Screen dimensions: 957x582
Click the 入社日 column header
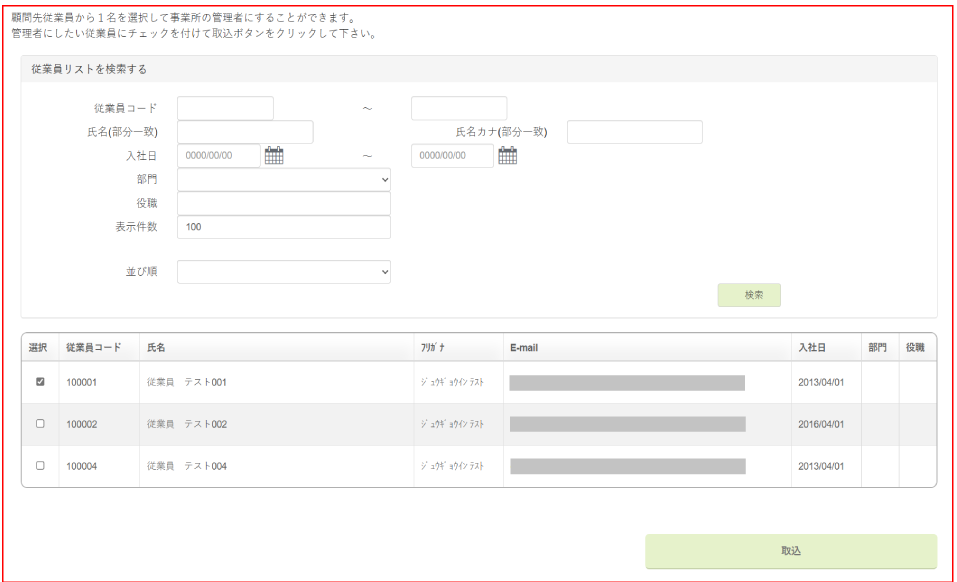(812, 347)
